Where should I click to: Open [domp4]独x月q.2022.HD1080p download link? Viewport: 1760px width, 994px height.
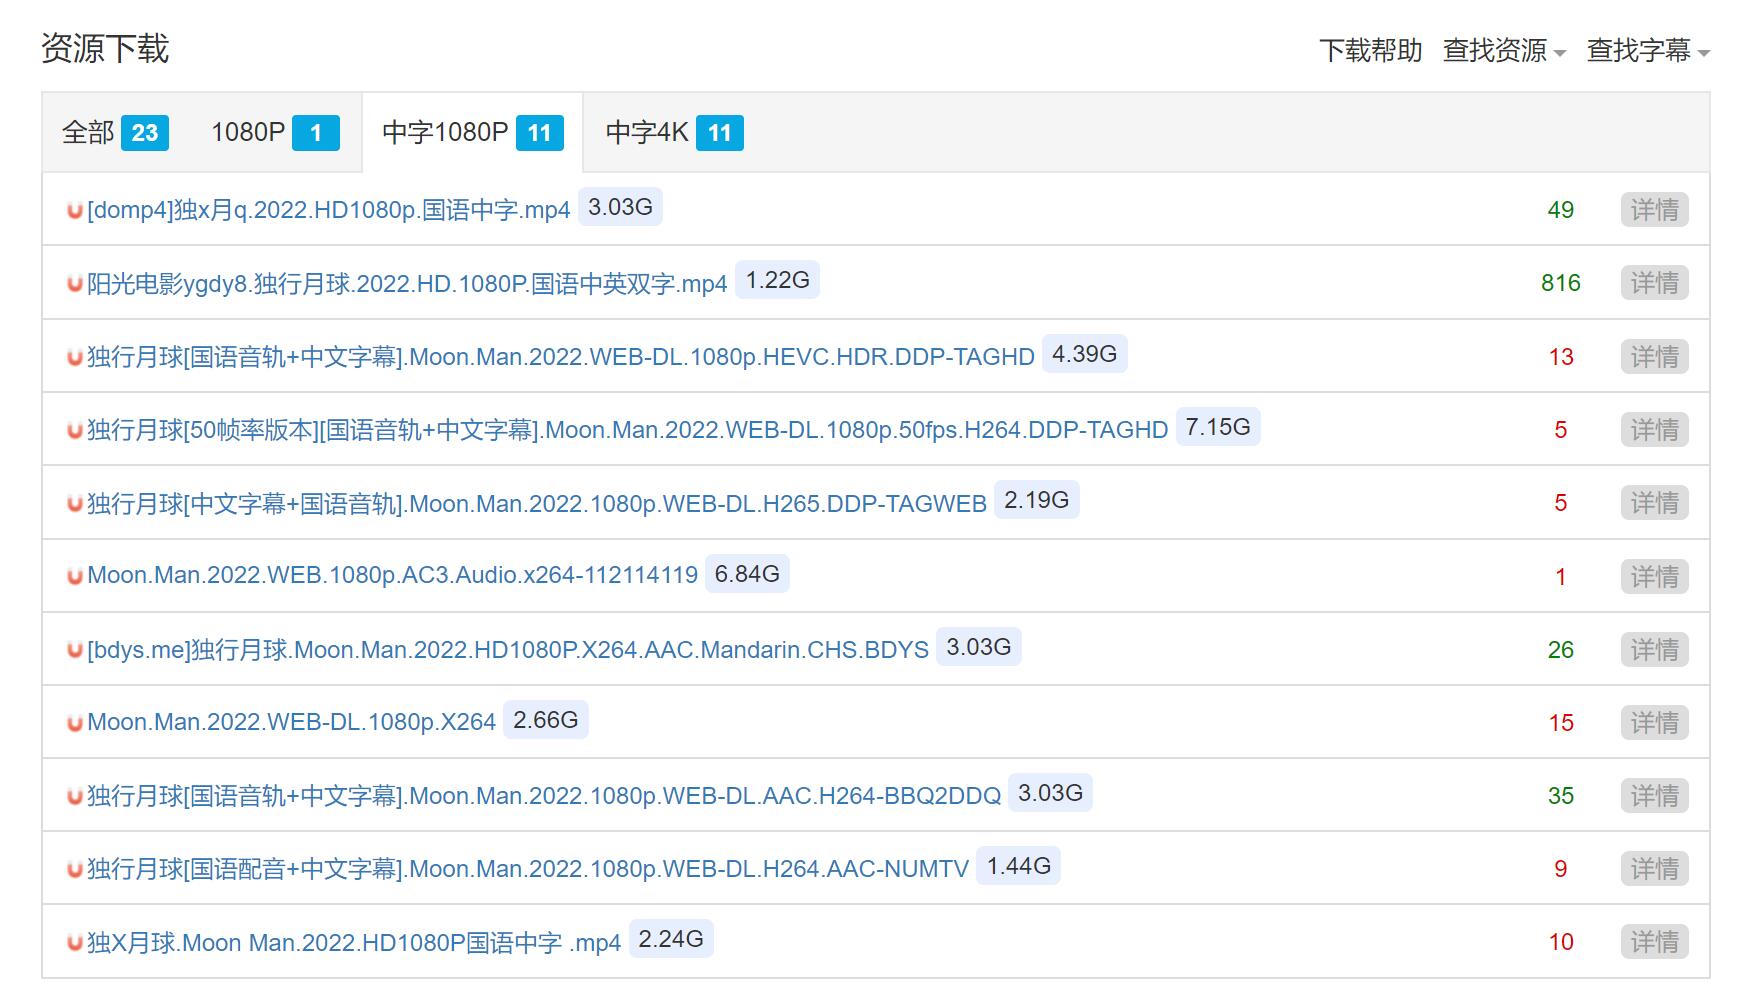(x=328, y=210)
